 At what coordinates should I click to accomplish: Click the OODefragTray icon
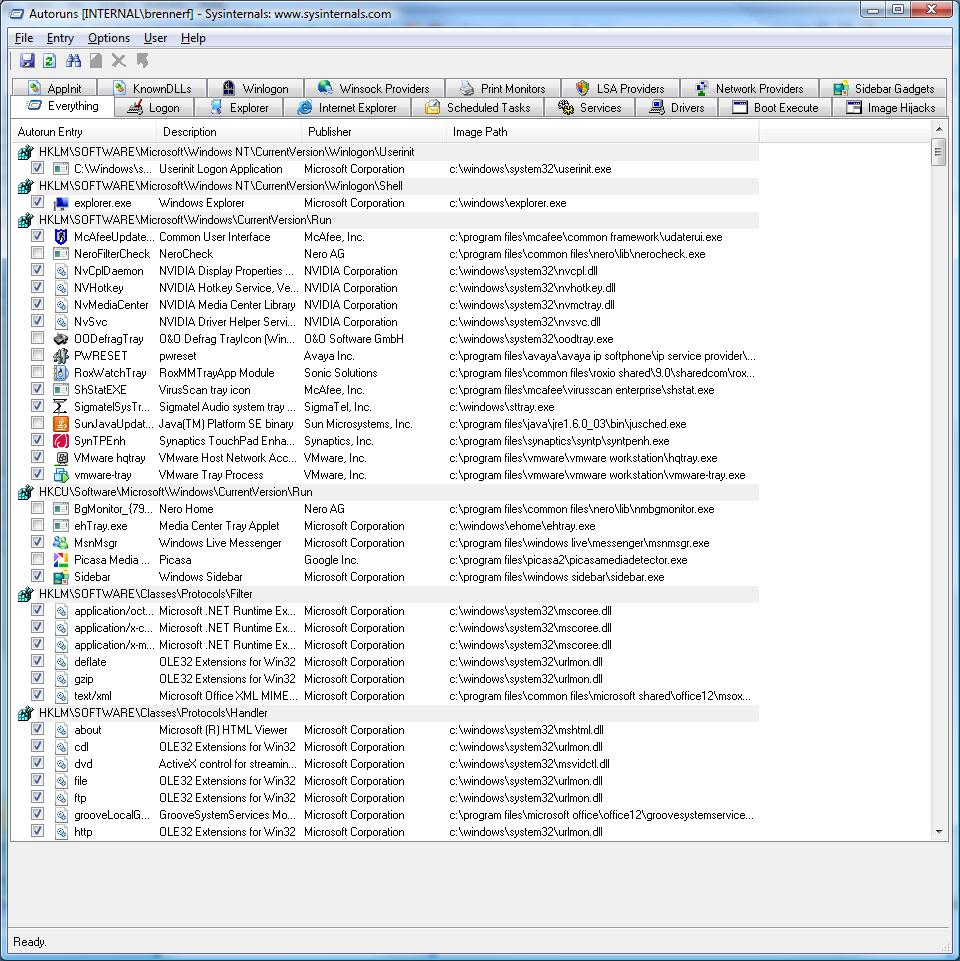pyautogui.click(x=61, y=339)
